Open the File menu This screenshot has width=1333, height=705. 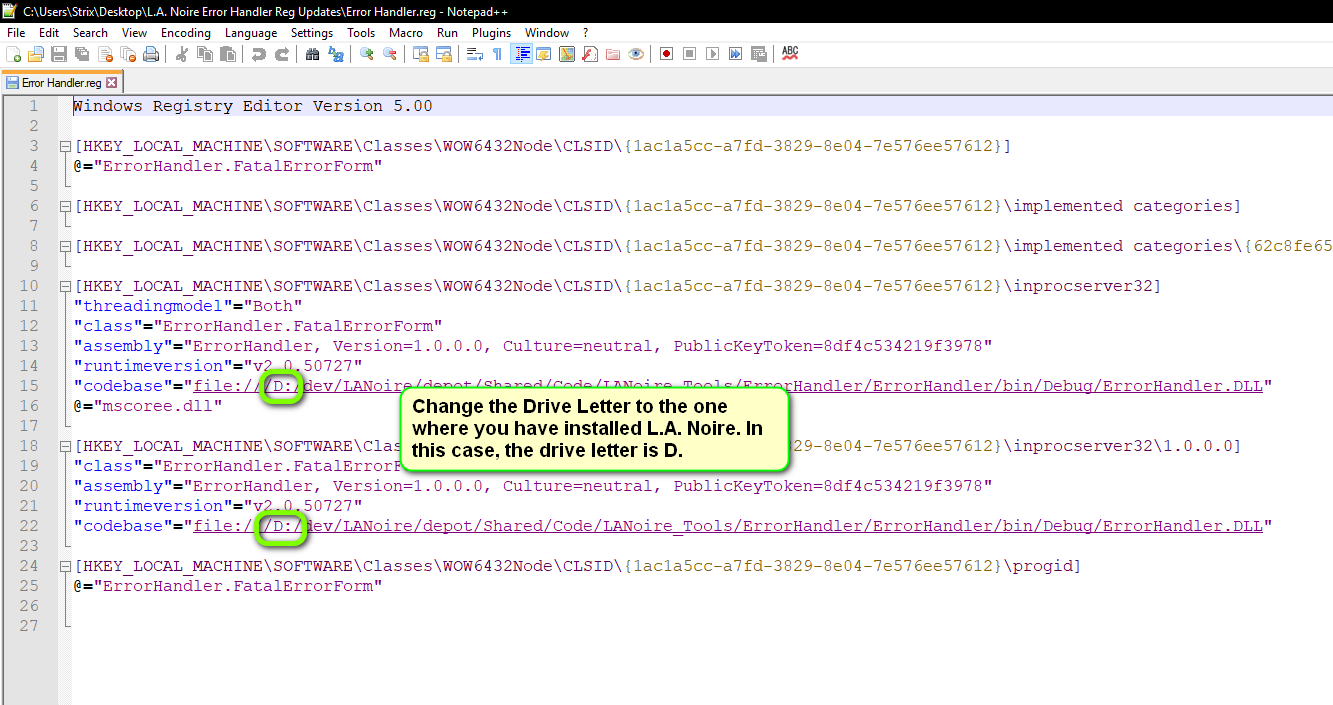(16, 33)
